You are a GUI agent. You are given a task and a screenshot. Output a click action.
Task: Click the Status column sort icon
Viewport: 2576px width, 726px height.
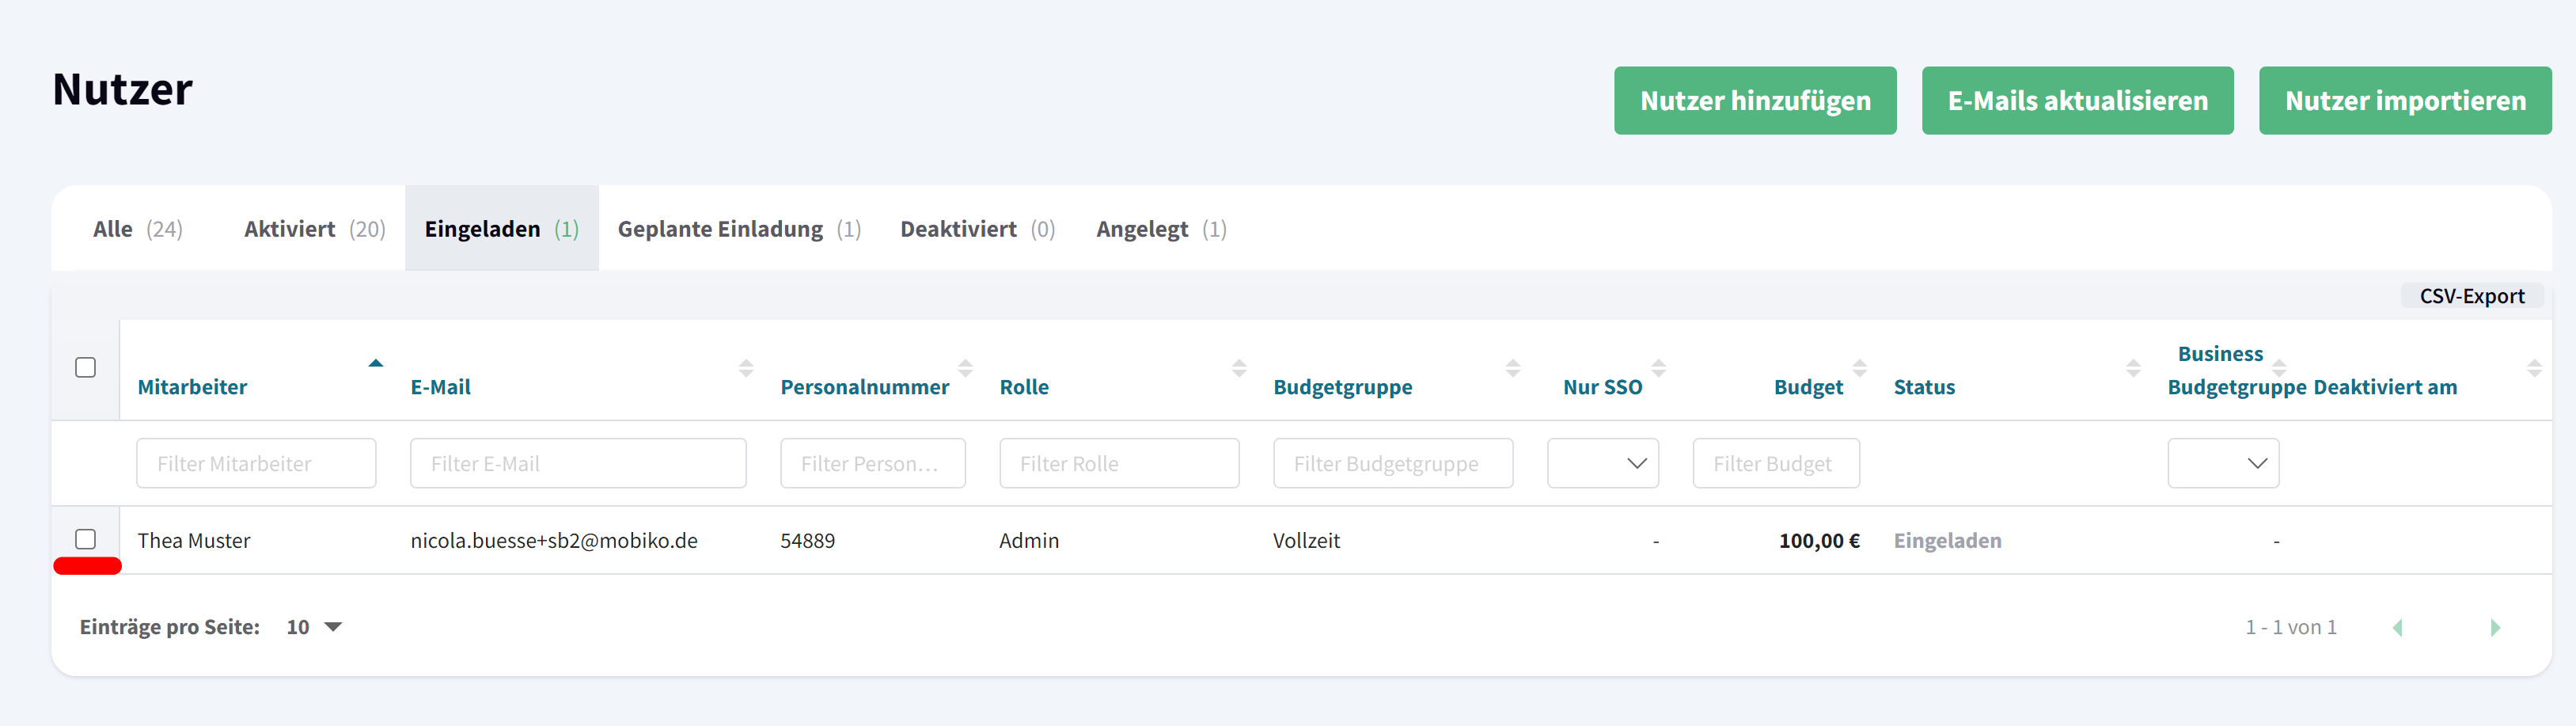2133,368
